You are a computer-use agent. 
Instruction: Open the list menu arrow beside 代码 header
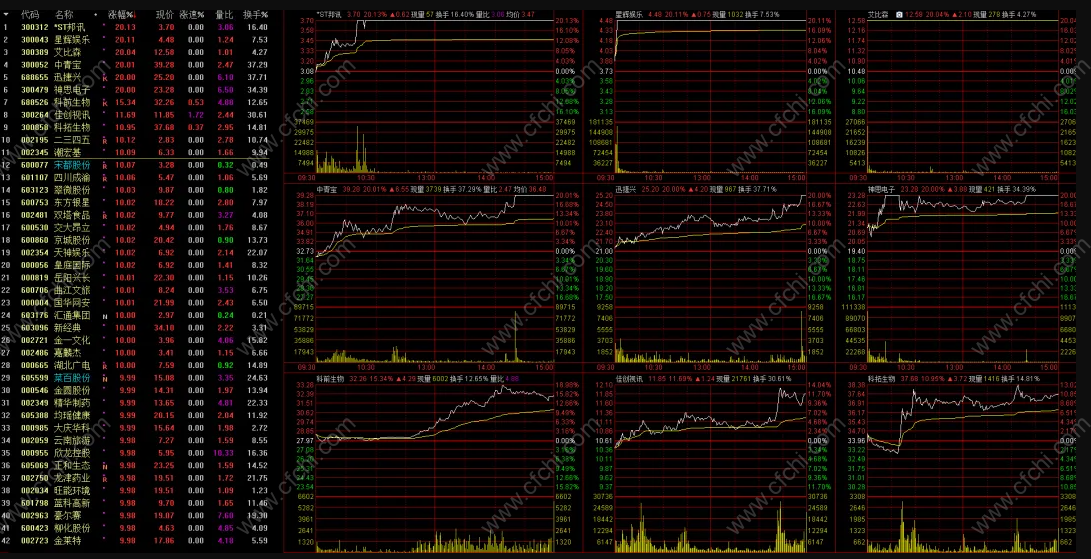click(6, 14)
